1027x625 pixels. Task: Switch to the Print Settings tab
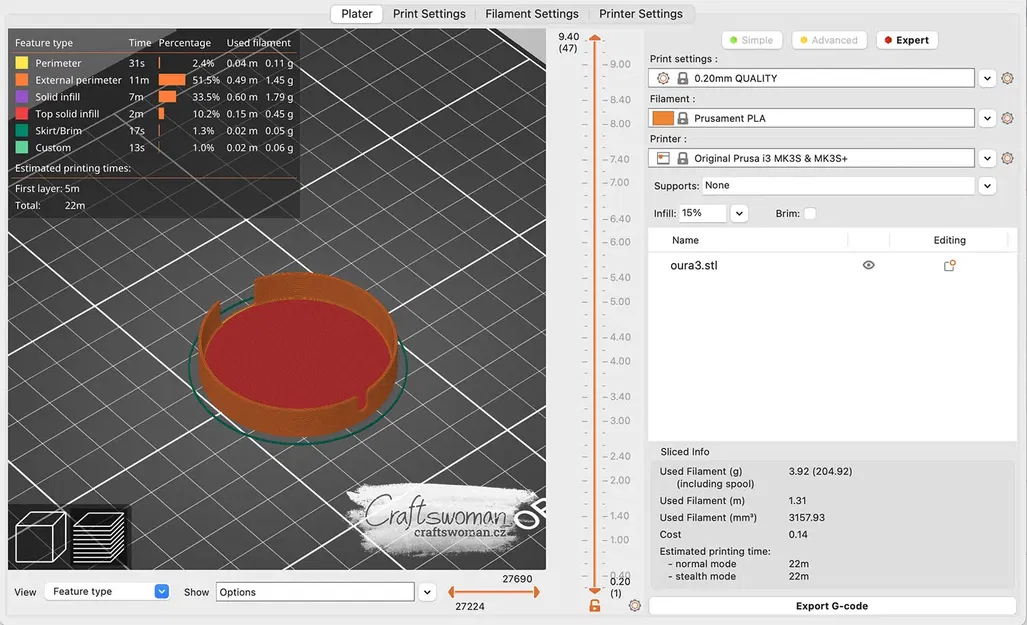(429, 14)
